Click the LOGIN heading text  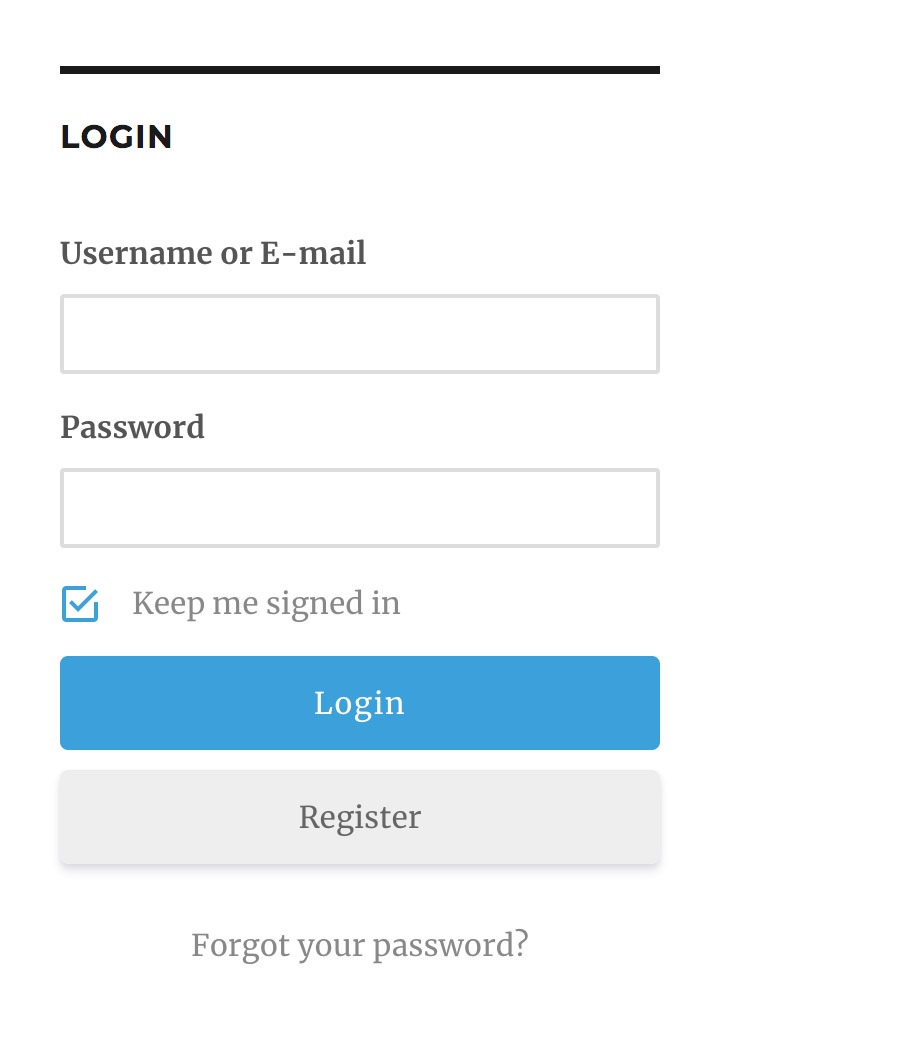(x=116, y=137)
